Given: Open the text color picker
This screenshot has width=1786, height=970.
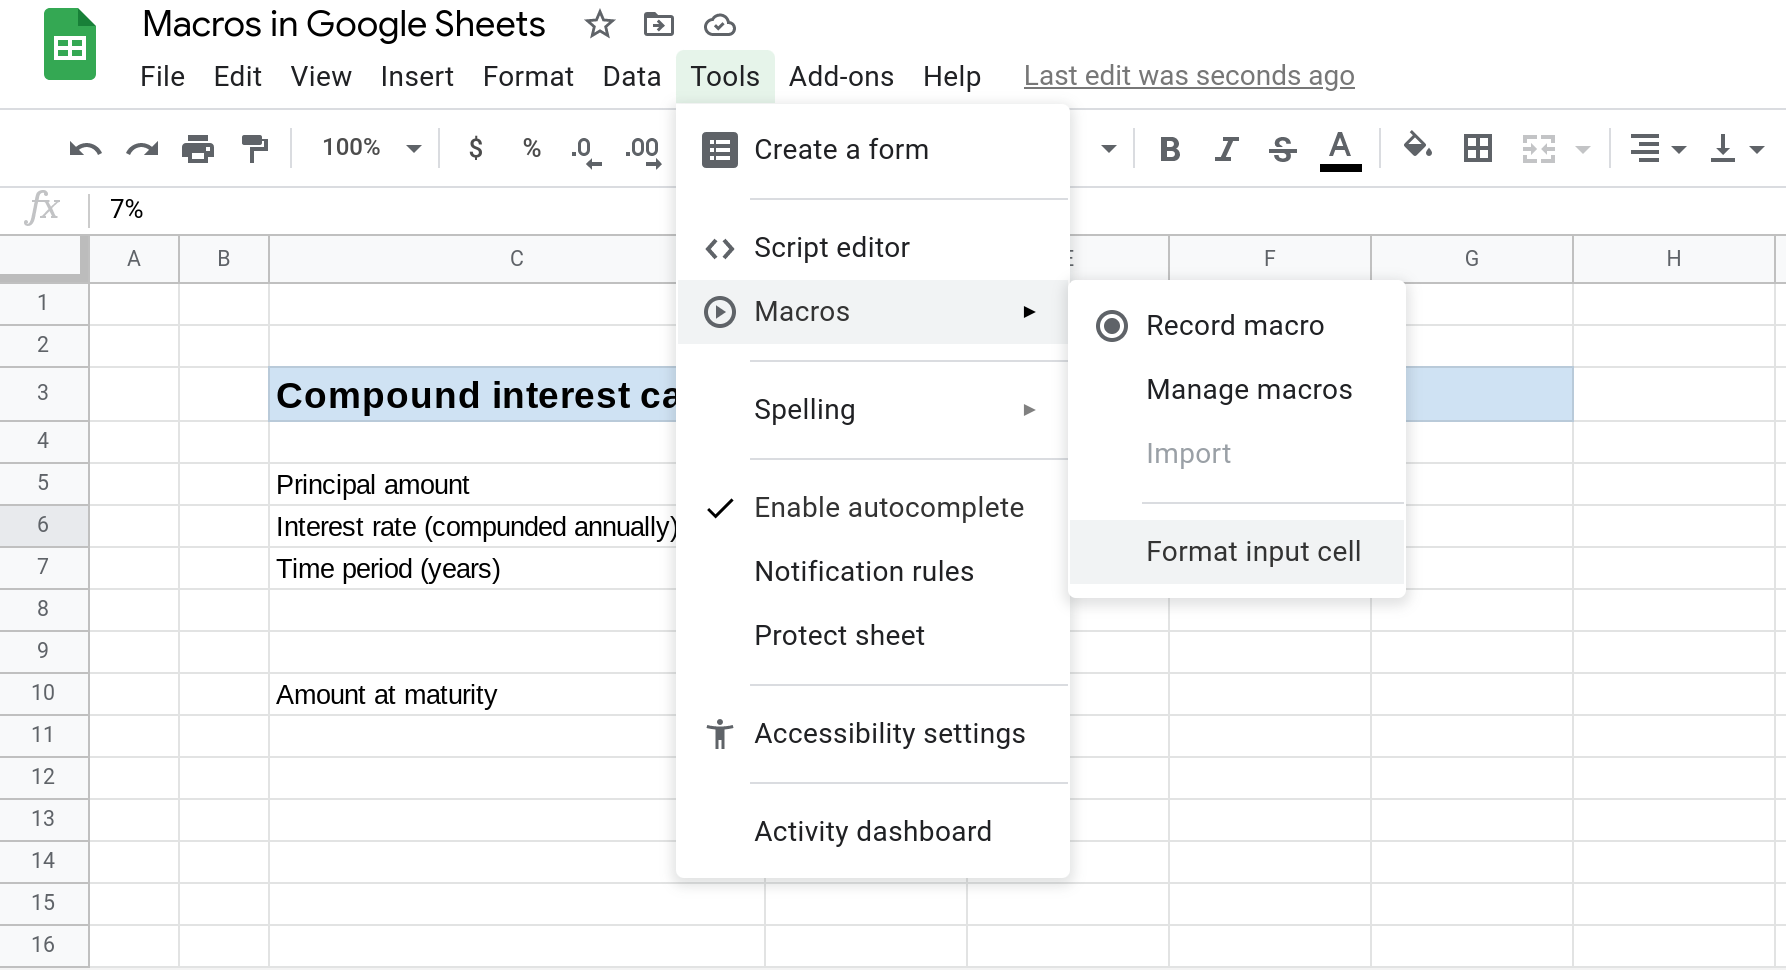Looking at the screenshot, I should coord(1340,150).
